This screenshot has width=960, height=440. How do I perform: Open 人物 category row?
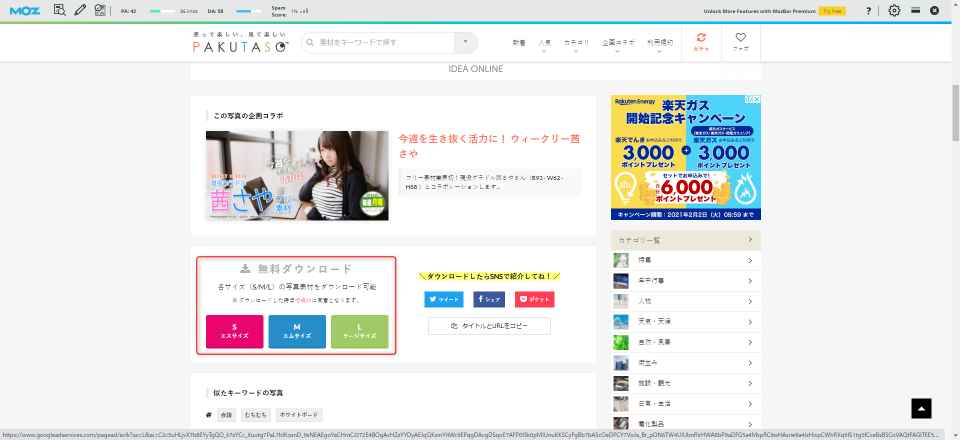686,302
